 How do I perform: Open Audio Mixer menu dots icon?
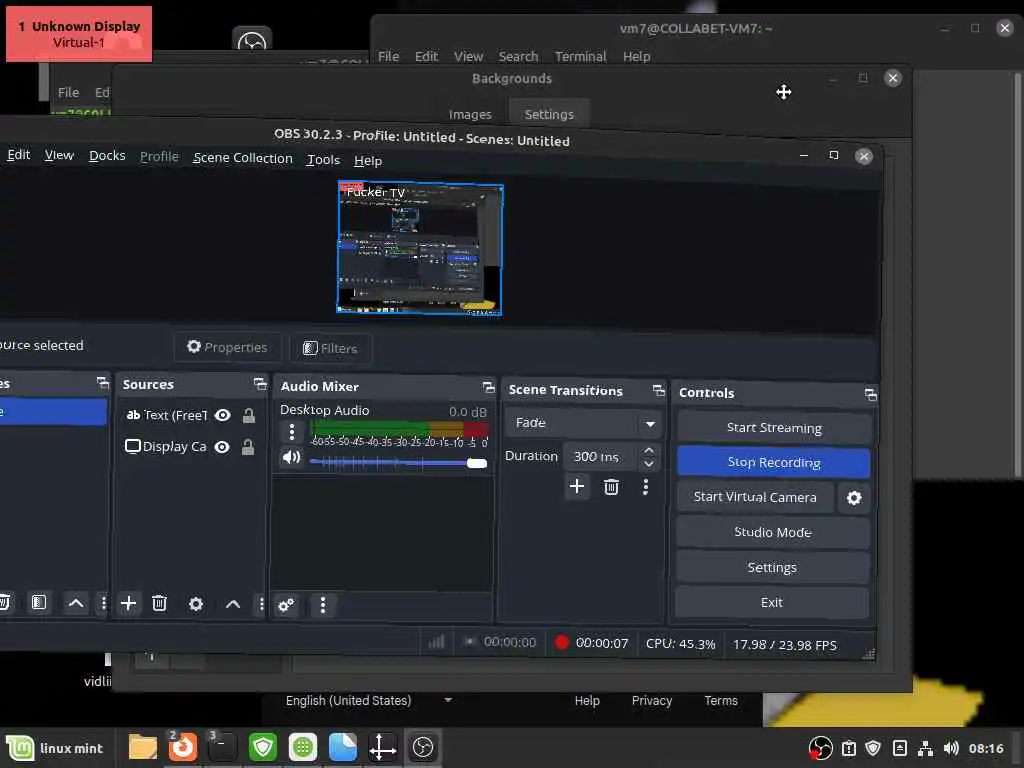pyautogui.click(x=323, y=605)
